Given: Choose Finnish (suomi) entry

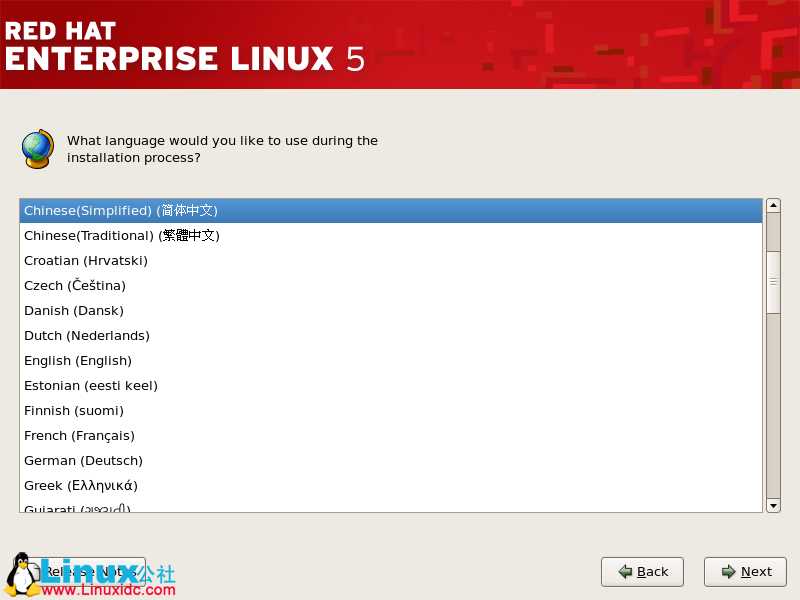Looking at the screenshot, I should [391, 411].
